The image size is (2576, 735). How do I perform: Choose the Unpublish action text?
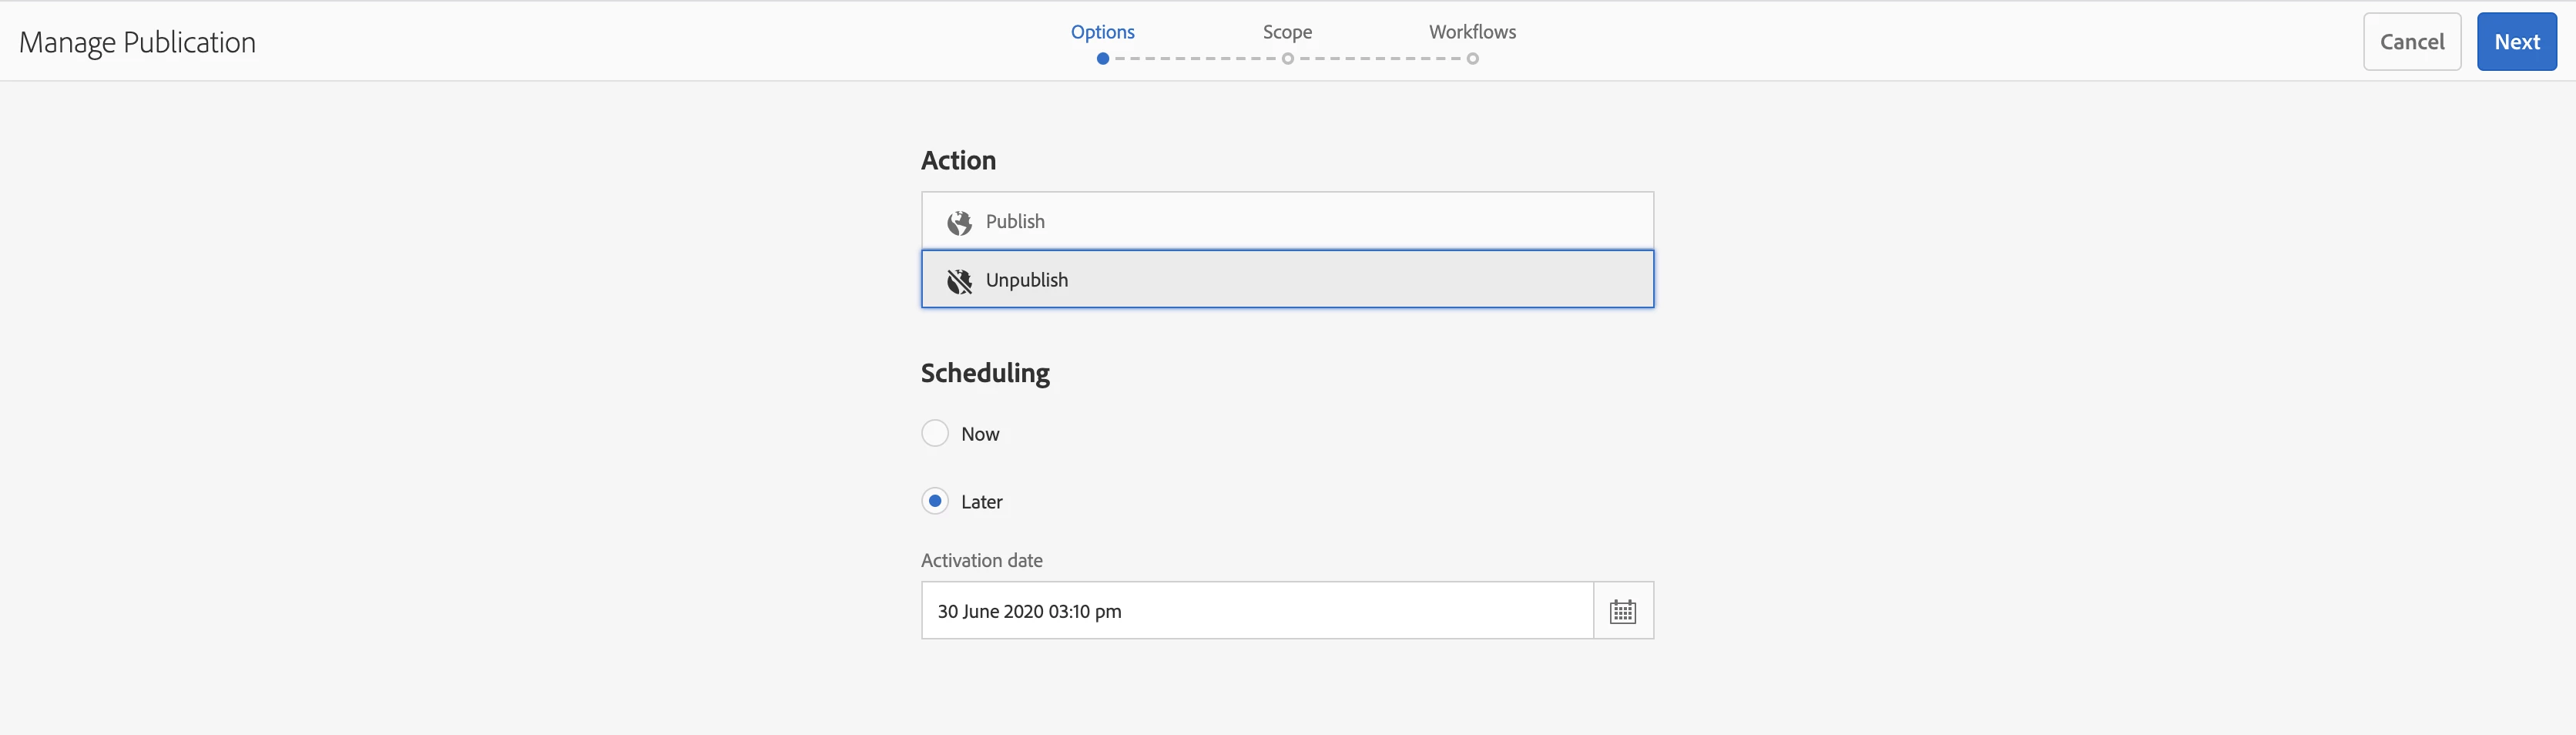(1026, 281)
